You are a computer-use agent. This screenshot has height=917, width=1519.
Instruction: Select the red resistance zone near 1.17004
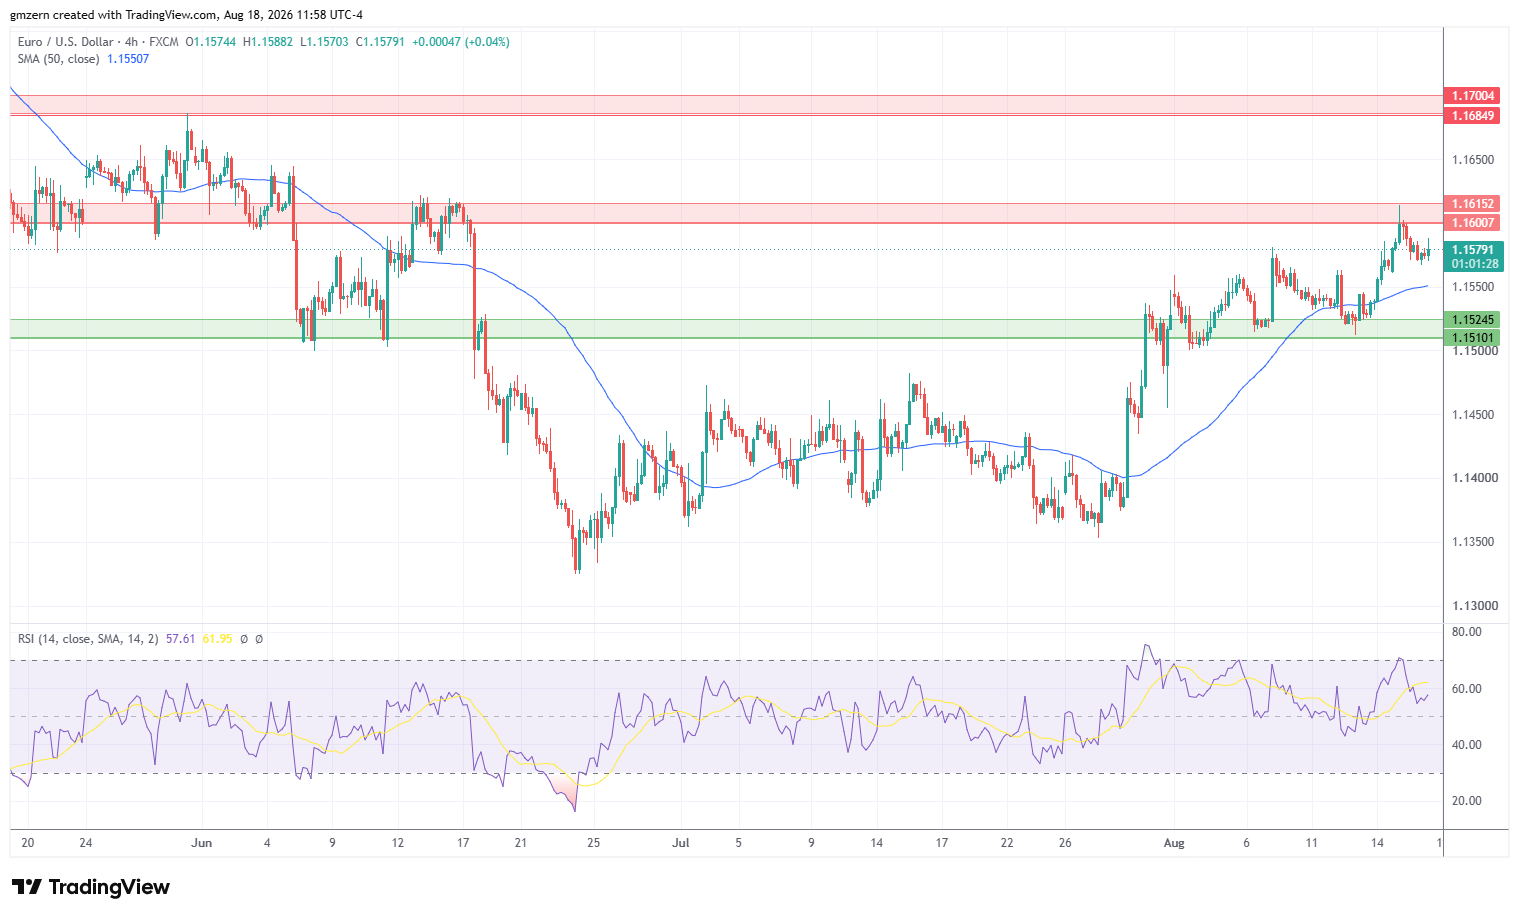coord(726,105)
